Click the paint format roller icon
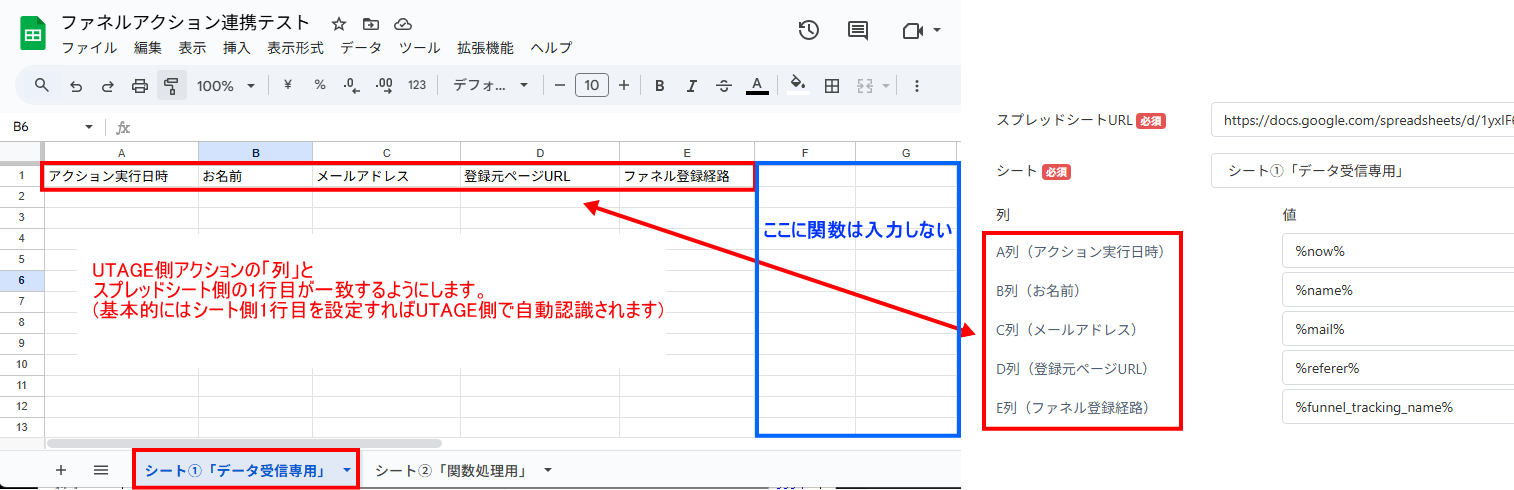The image size is (1514, 490). point(172,86)
